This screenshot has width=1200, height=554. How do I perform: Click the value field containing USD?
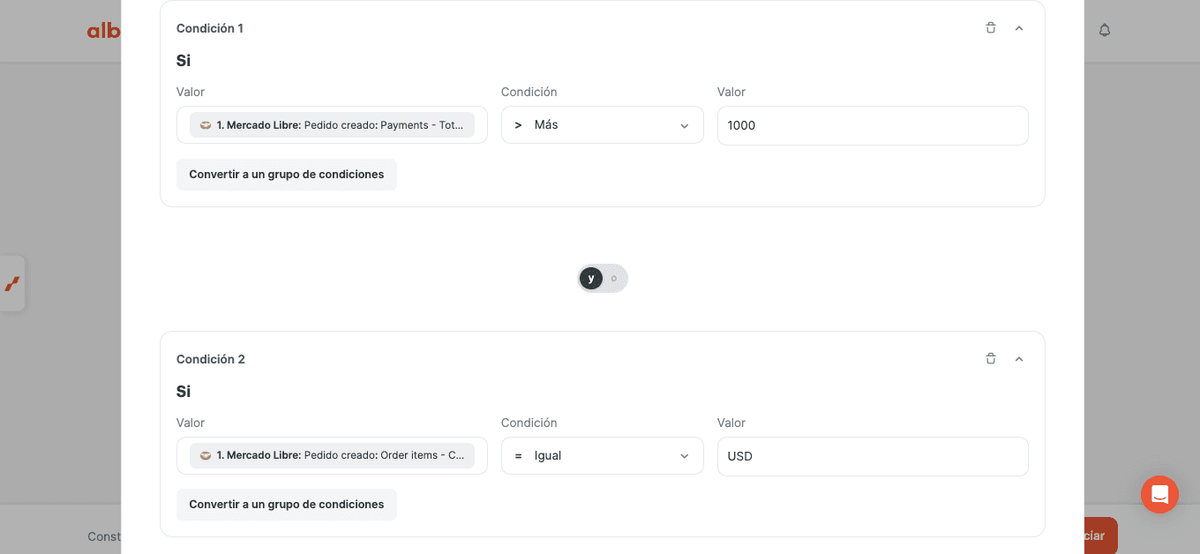(873, 456)
